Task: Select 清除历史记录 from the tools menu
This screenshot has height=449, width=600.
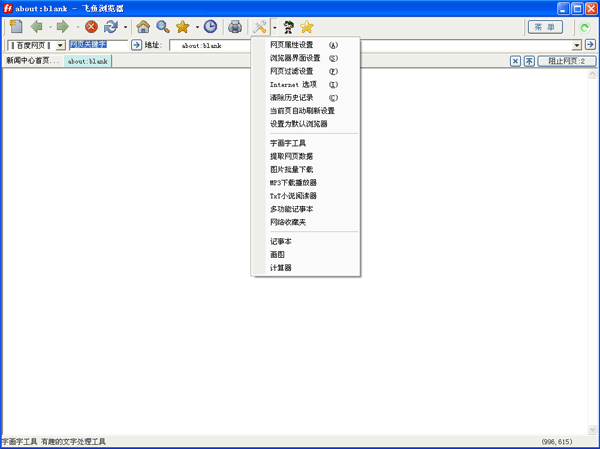Action: [291, 97]
